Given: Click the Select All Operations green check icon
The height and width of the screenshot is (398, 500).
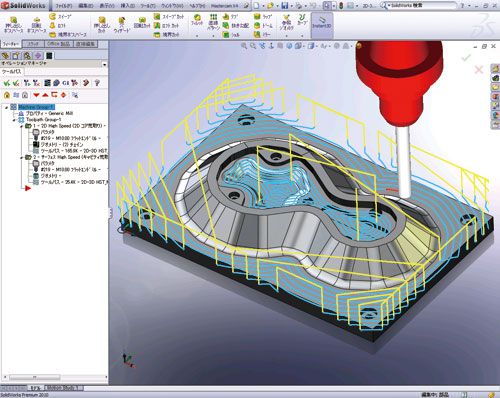Looking at the screenshot, I should tap(6, 83).
